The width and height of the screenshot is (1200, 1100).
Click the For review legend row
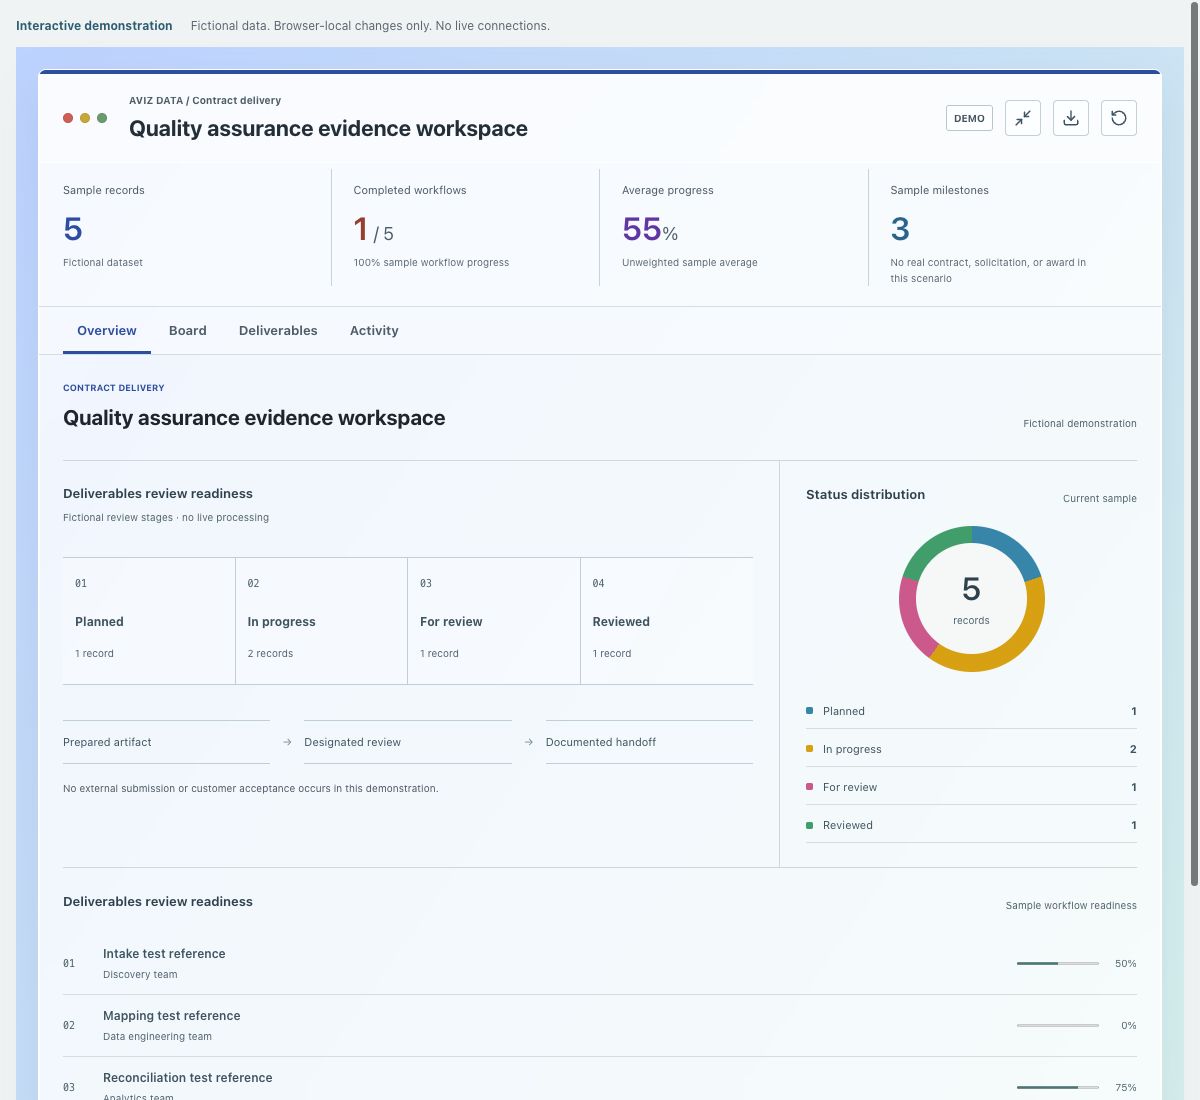pyautogui.click(x=971, y=787)
